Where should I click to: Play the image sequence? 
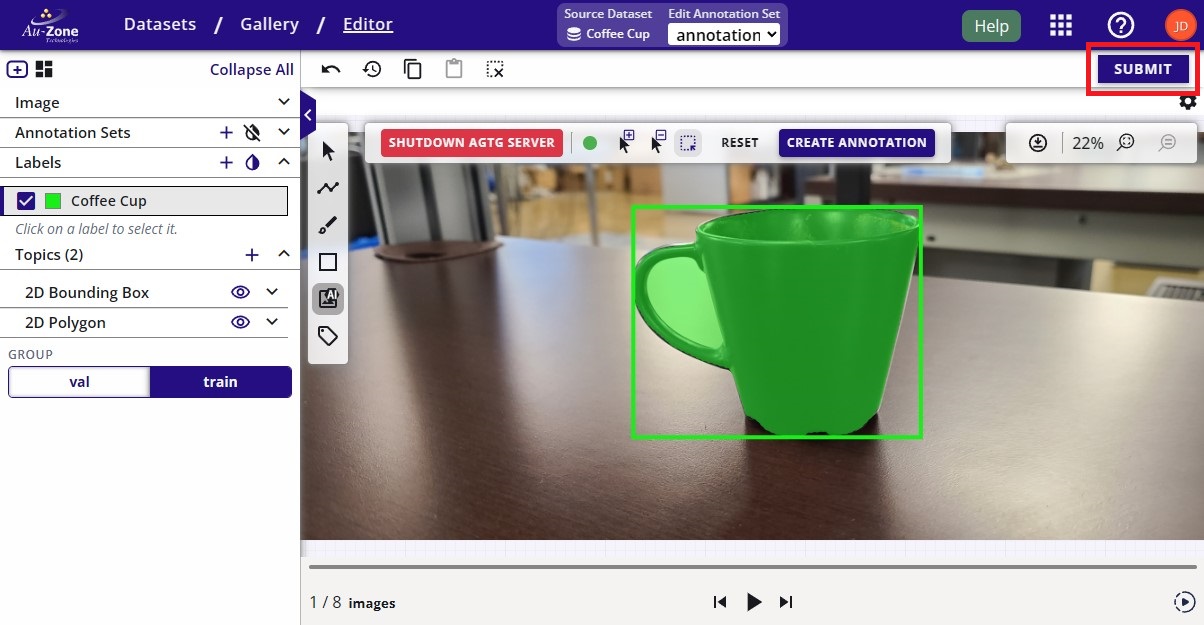point(754,602)
